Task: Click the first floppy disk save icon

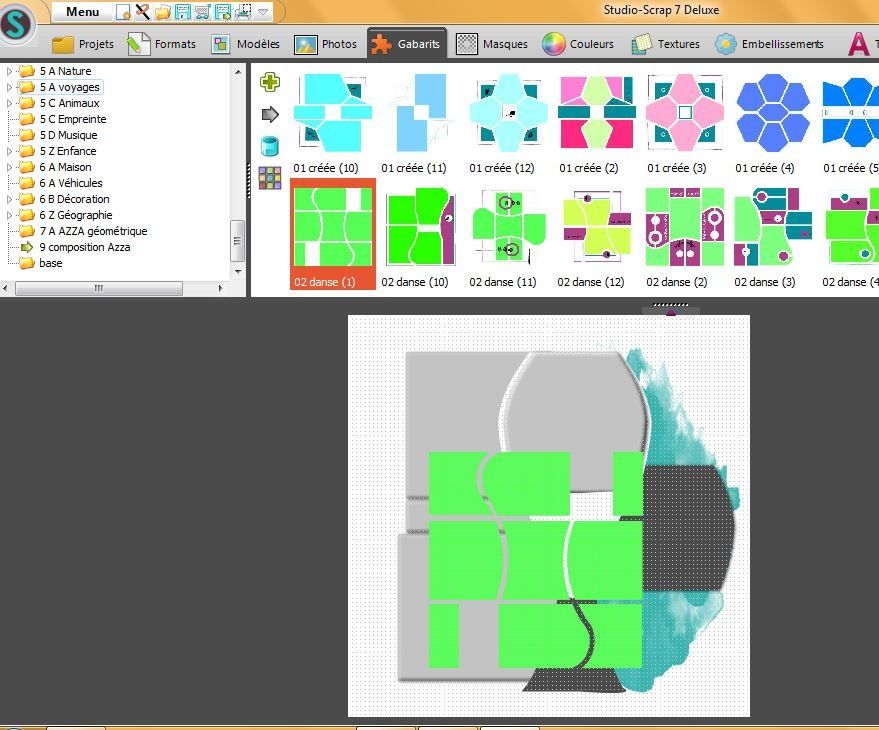Action: pos(183,12)
